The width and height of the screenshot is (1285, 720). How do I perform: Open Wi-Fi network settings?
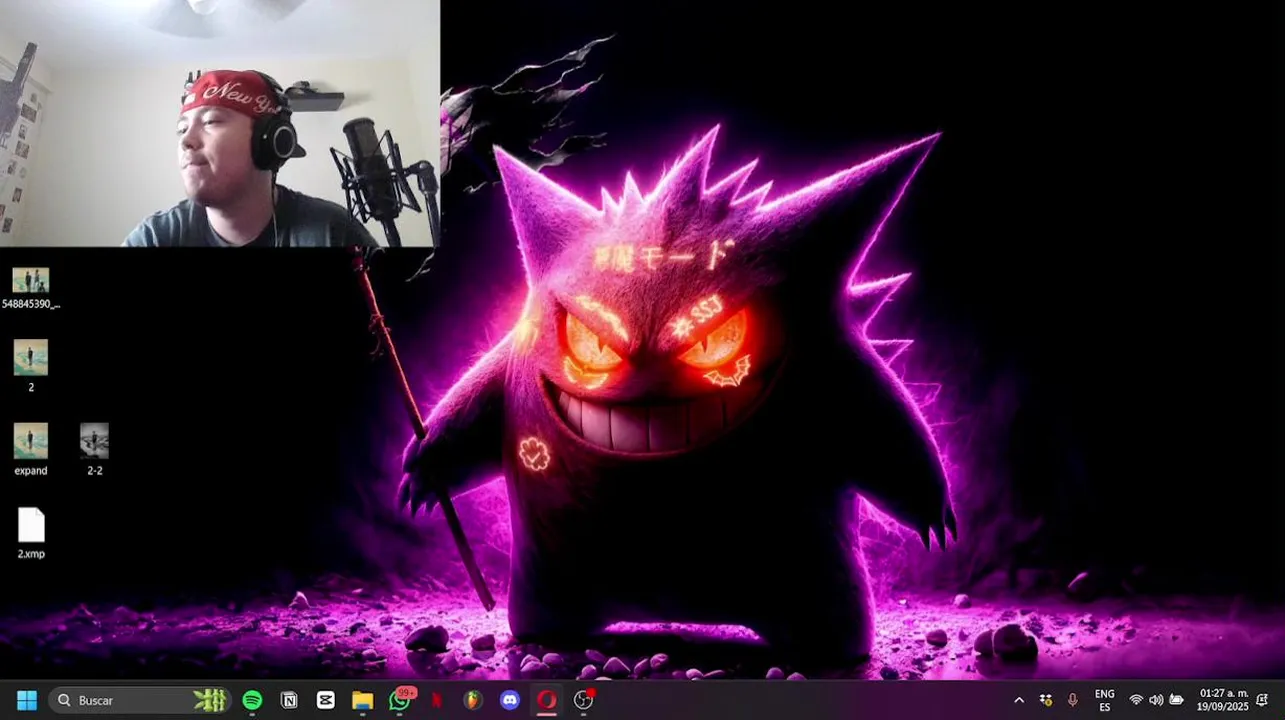[x=1136, y=701]
